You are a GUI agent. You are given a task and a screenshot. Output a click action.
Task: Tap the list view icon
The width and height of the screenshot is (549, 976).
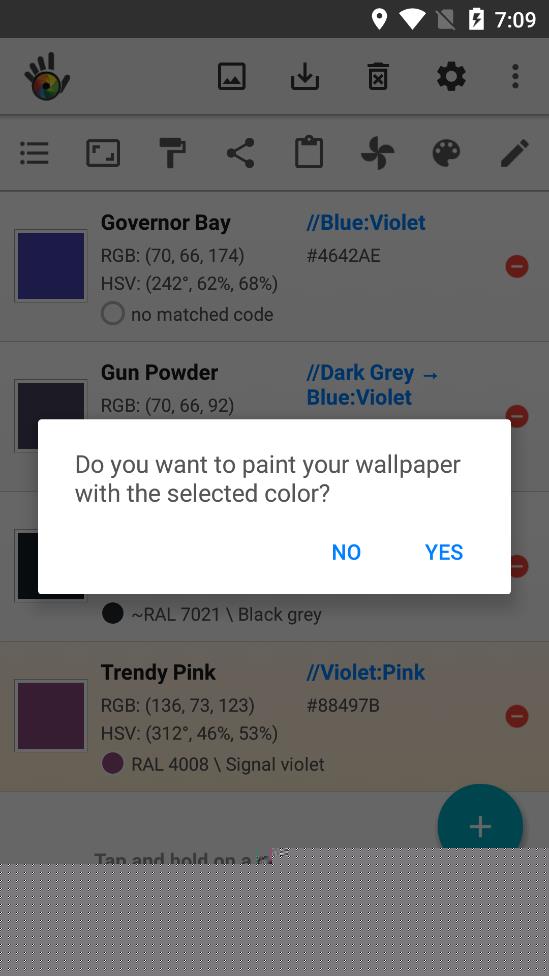34,153
